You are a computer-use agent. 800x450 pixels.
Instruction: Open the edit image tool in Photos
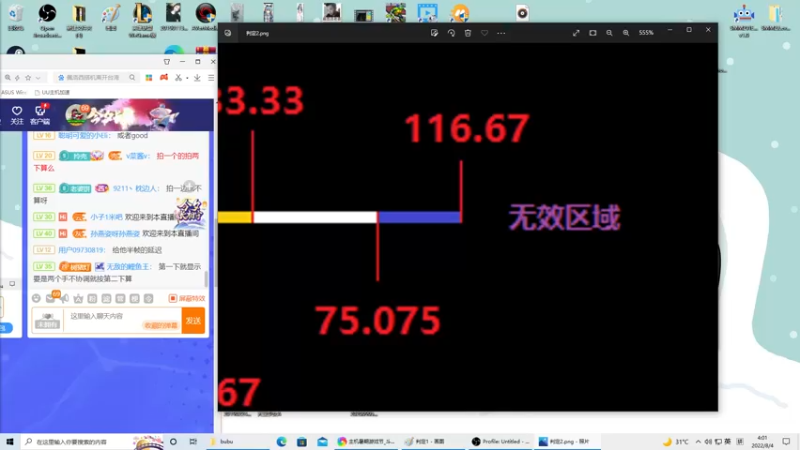tap(434, 33)
